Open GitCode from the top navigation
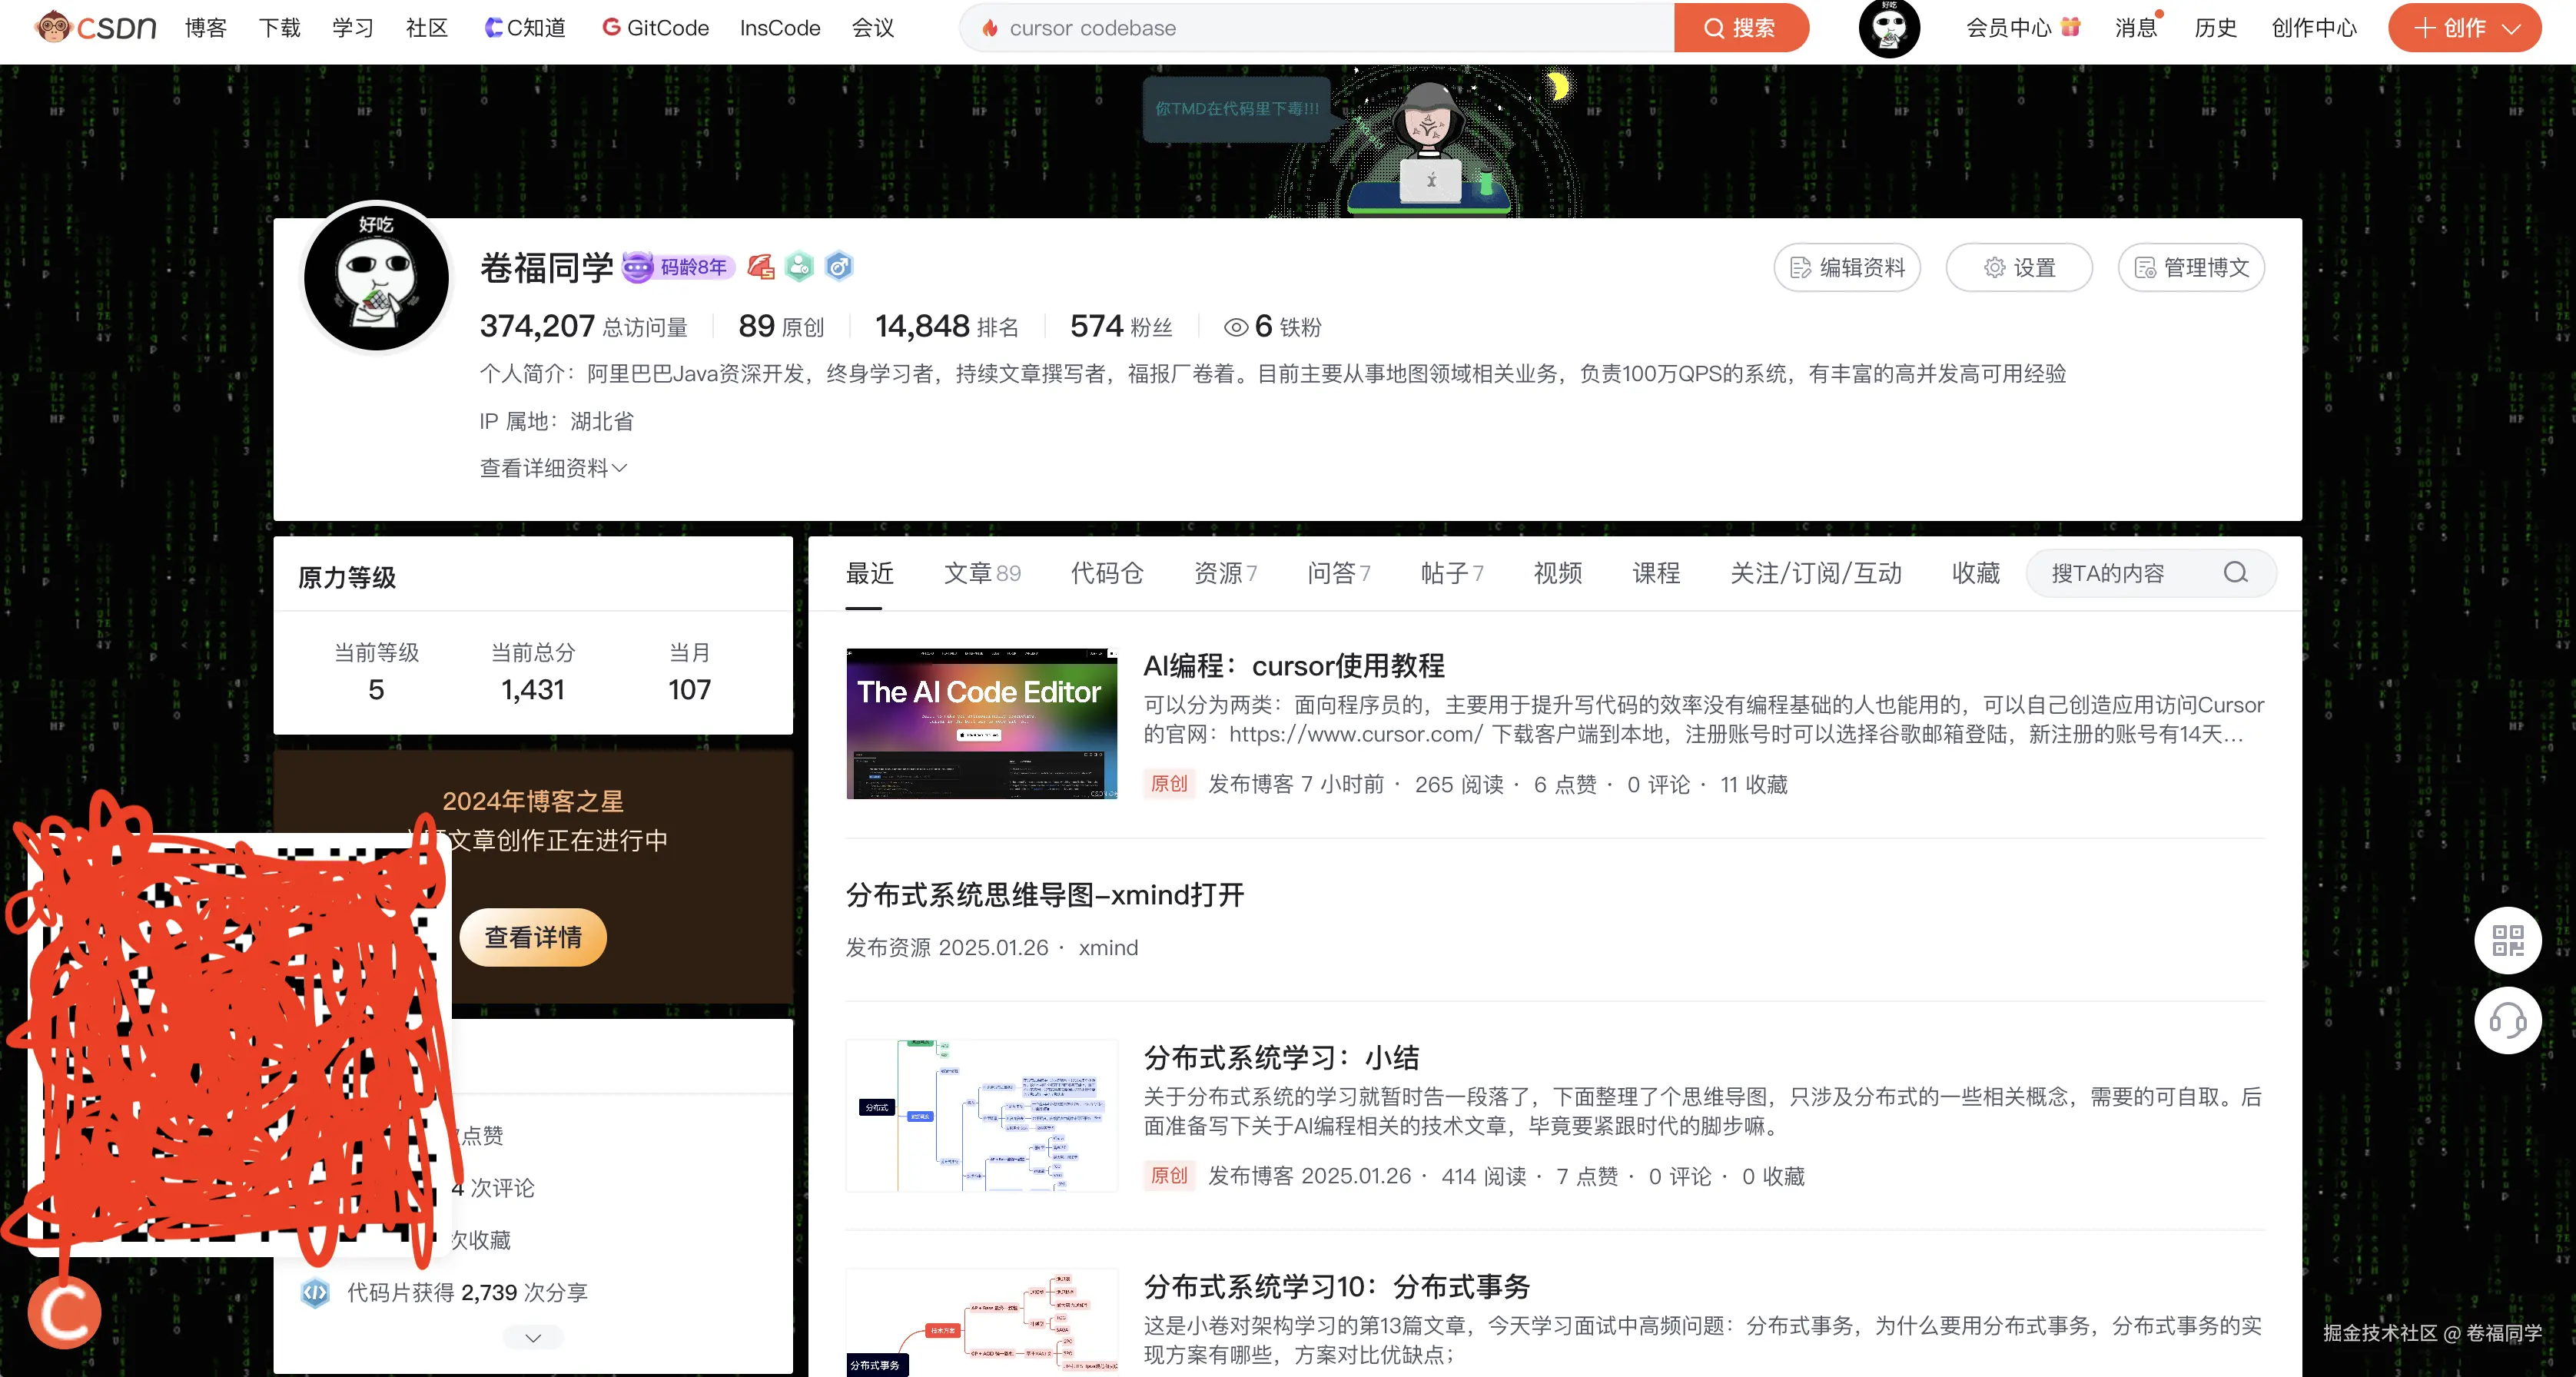Viewport: 2576px width, 1377px height. [x=655, y=27]
